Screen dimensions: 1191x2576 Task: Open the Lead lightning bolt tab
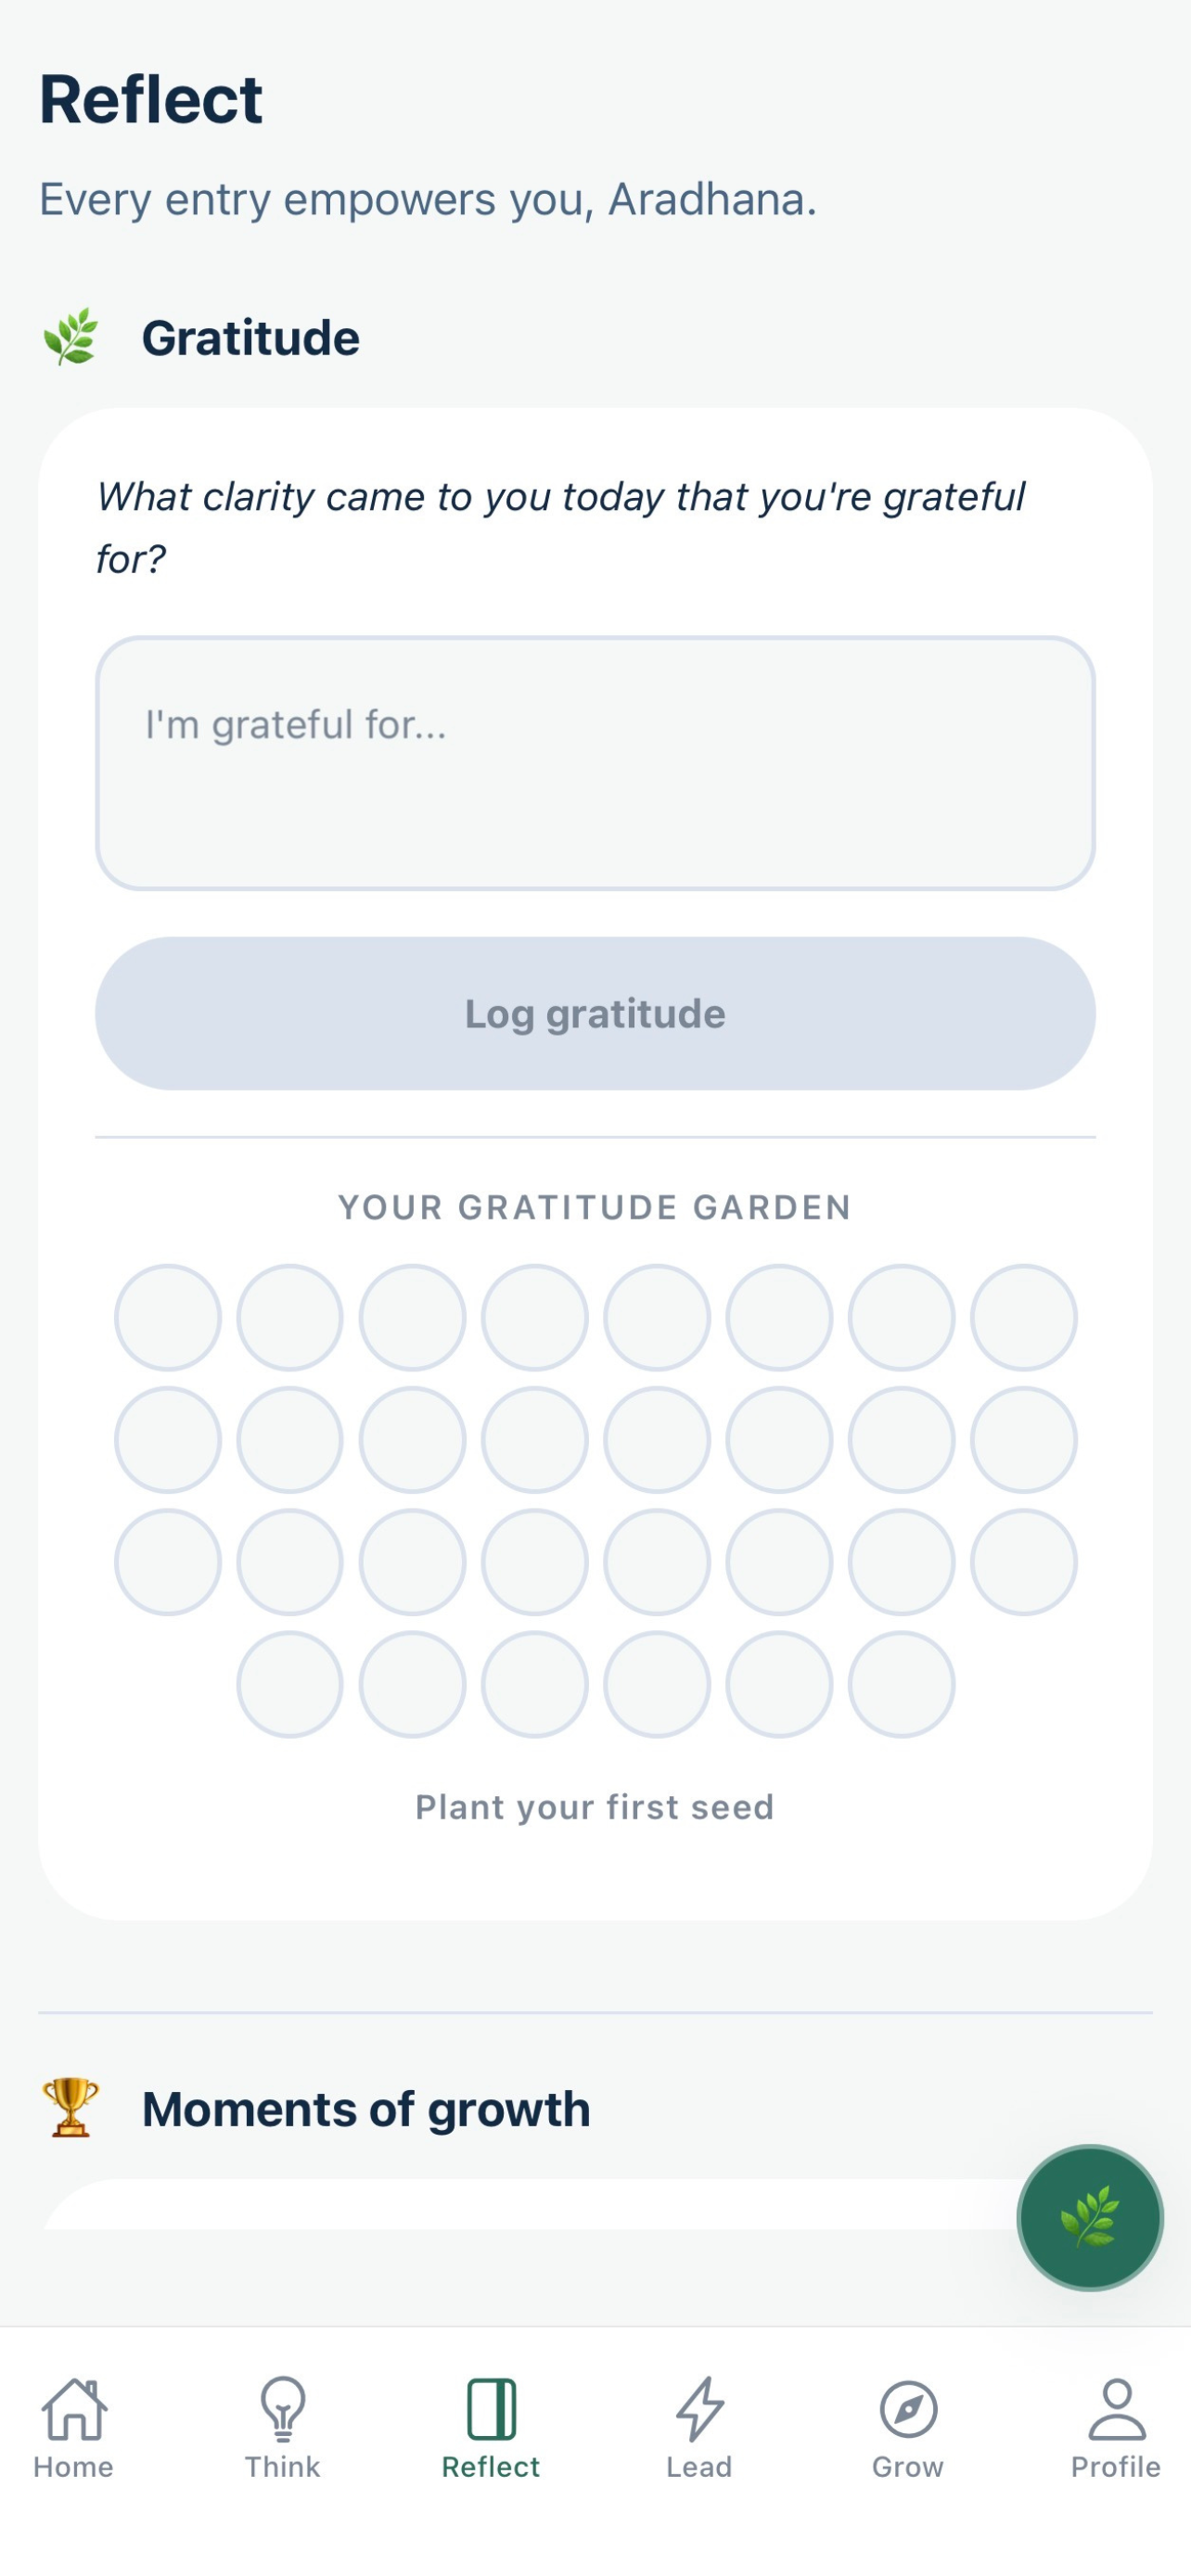pyautogui.click(x=699, y=2409)
